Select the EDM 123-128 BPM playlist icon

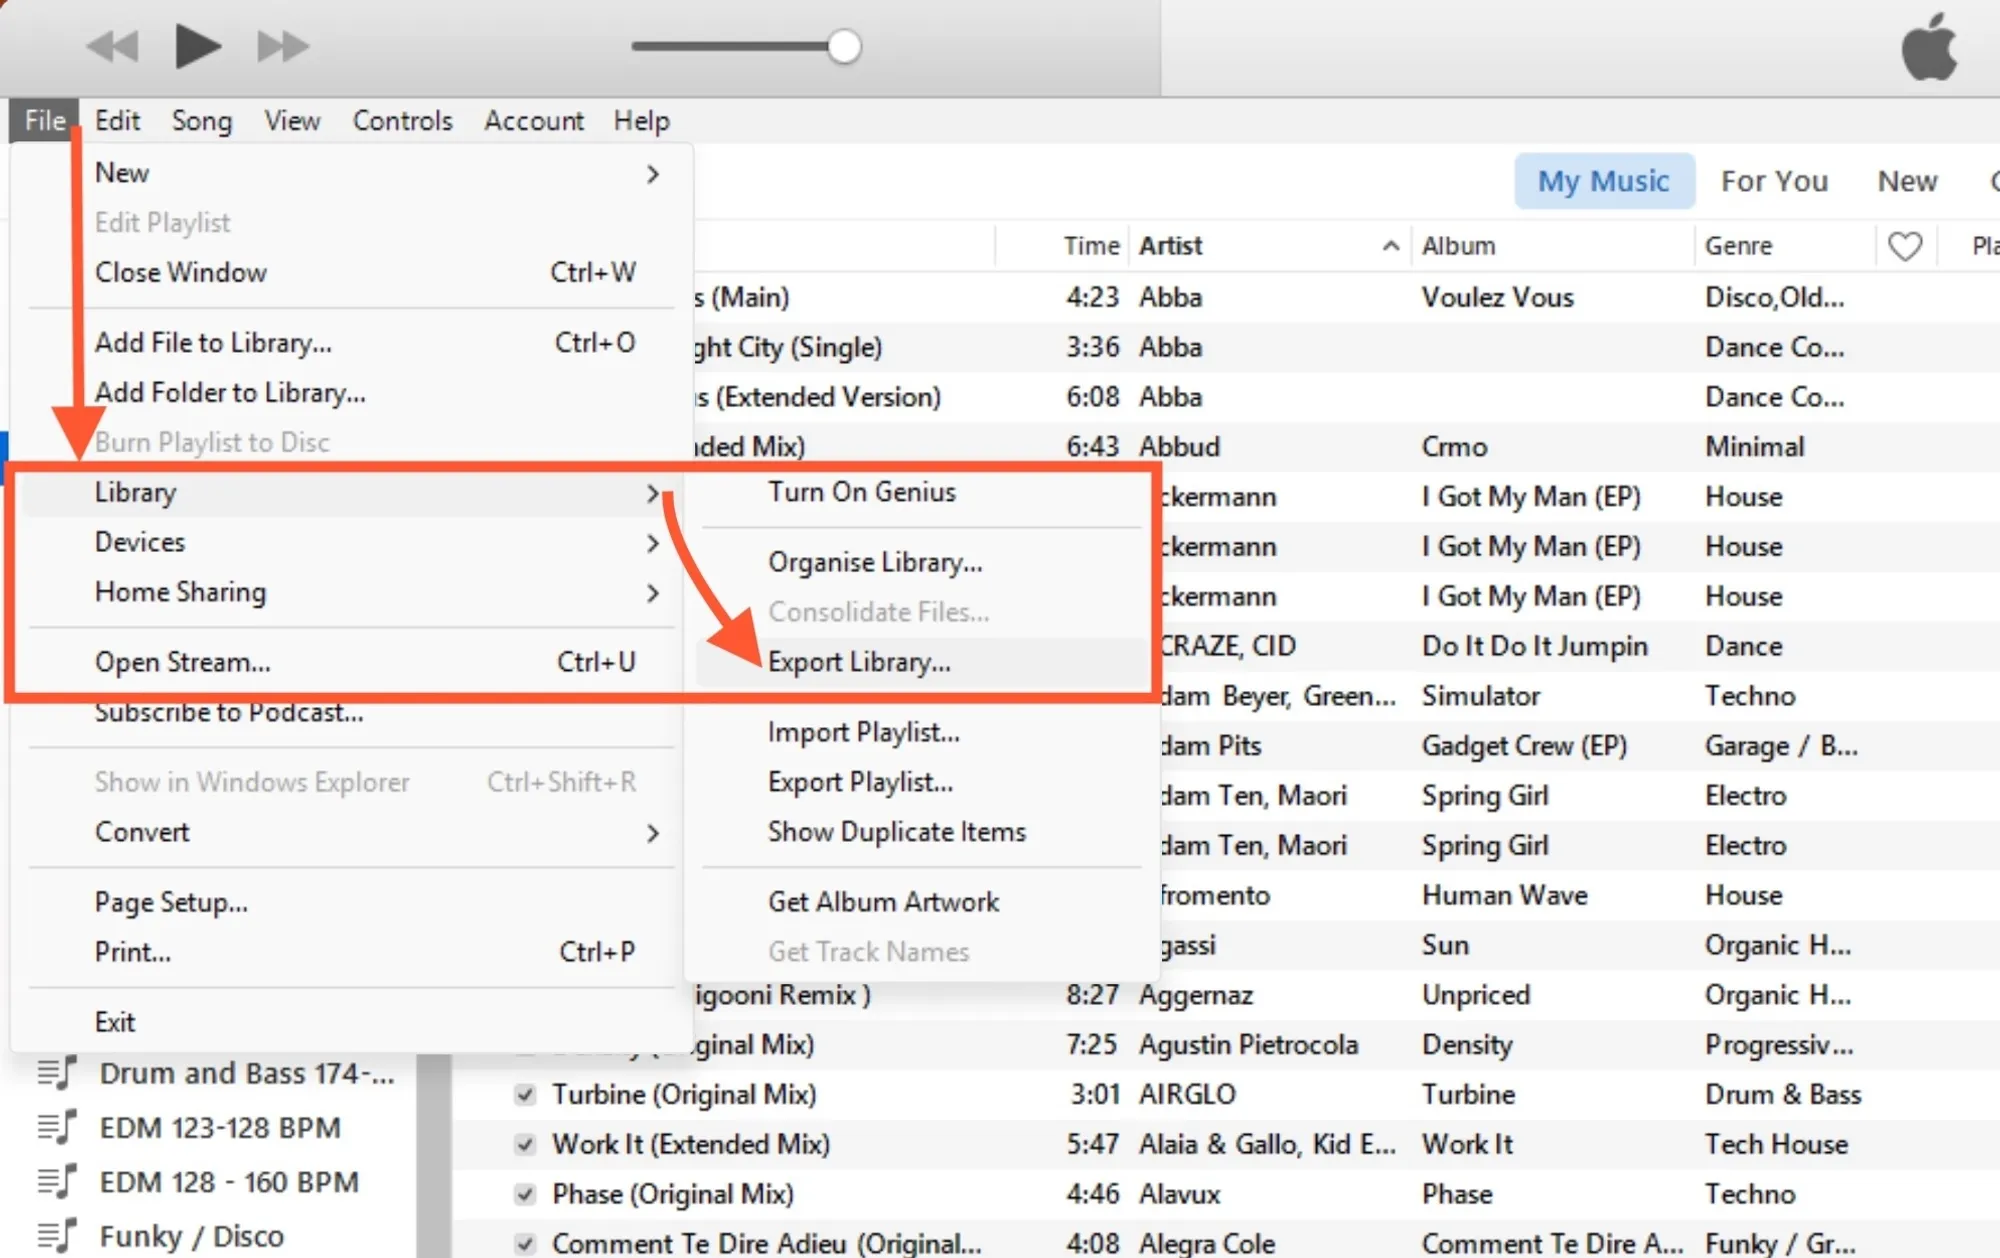click(x=57, y=1127)
